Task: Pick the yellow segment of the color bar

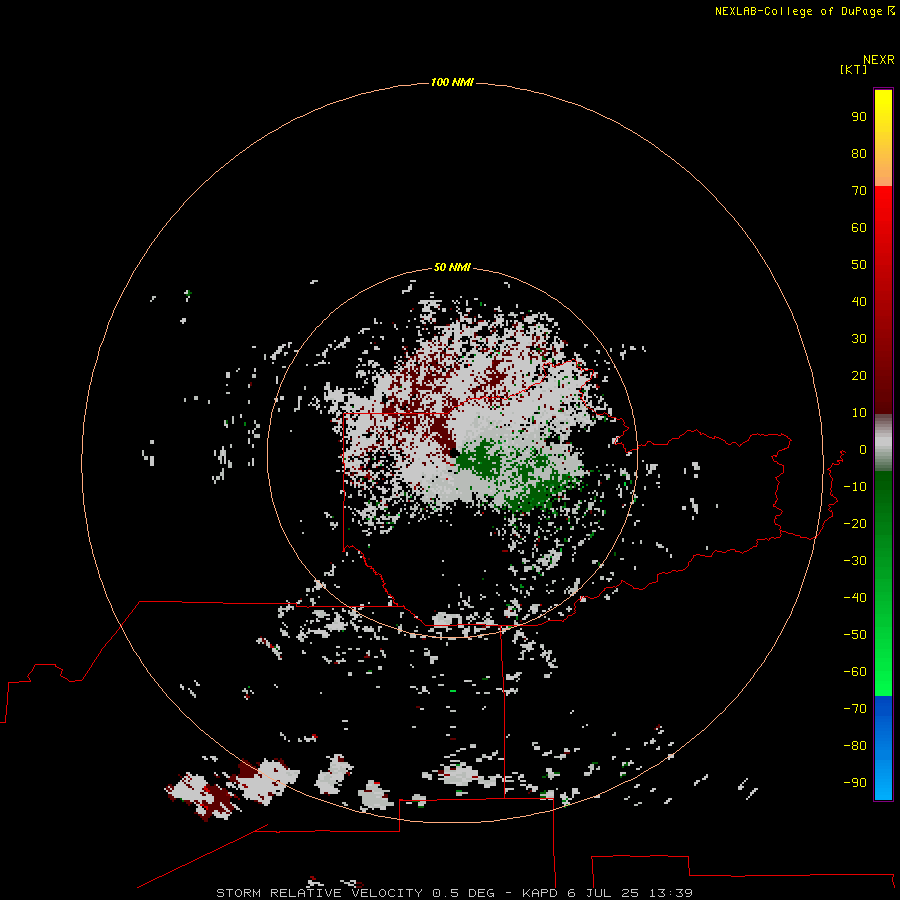Action: point(883,138)
